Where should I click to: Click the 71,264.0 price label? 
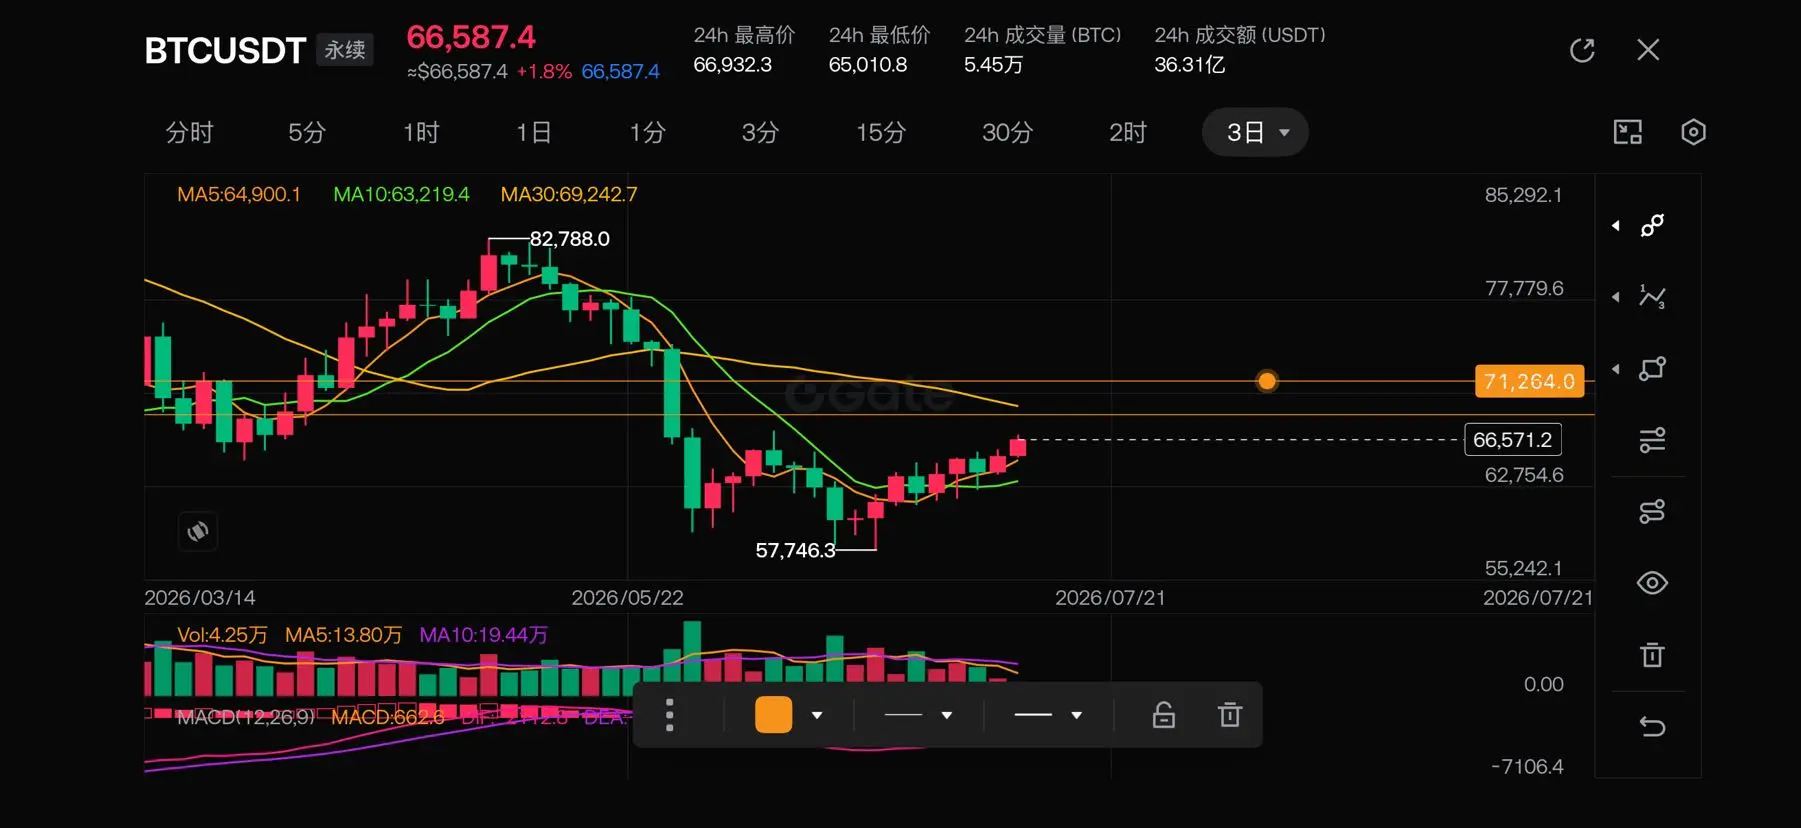click(x=1530, y=381)
